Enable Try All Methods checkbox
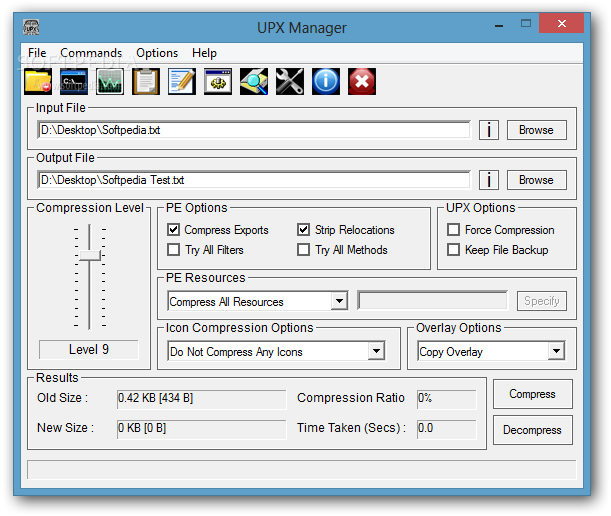611x516 pixels. tap(304, 249)
